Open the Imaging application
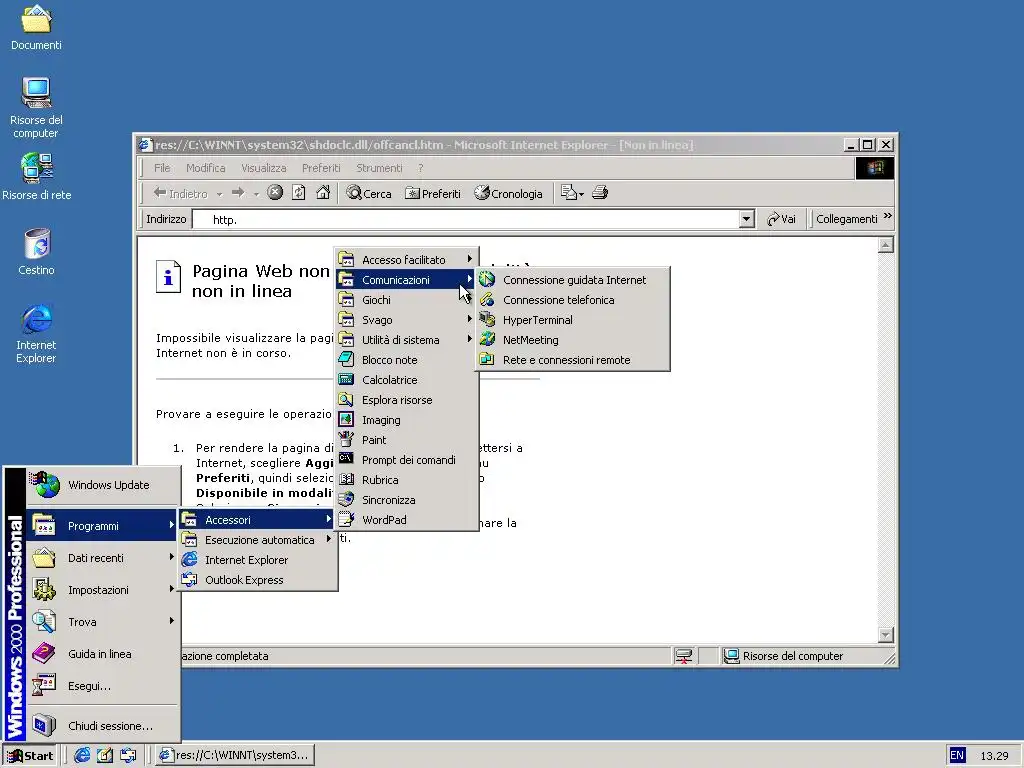The height and width of the screenshot is (768, 1024). pos(406,420)
